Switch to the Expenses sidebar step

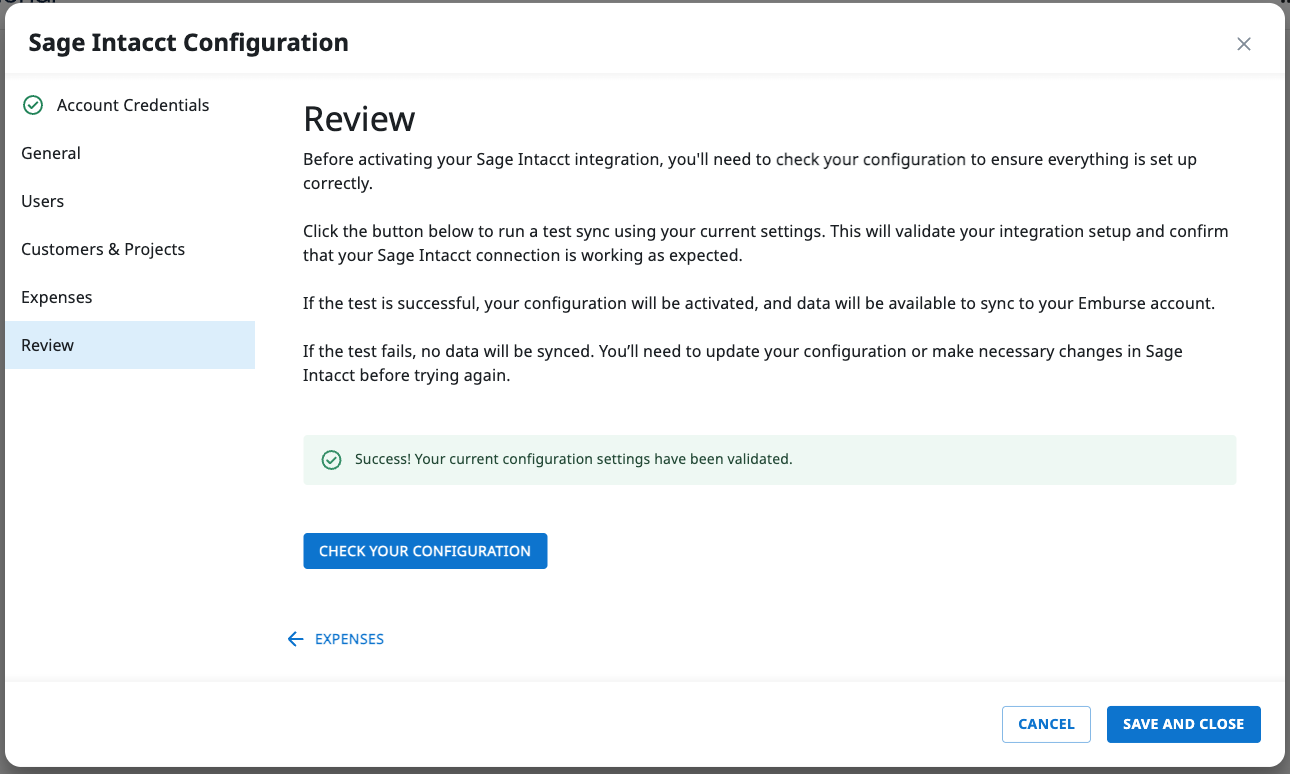pos(130,297)
